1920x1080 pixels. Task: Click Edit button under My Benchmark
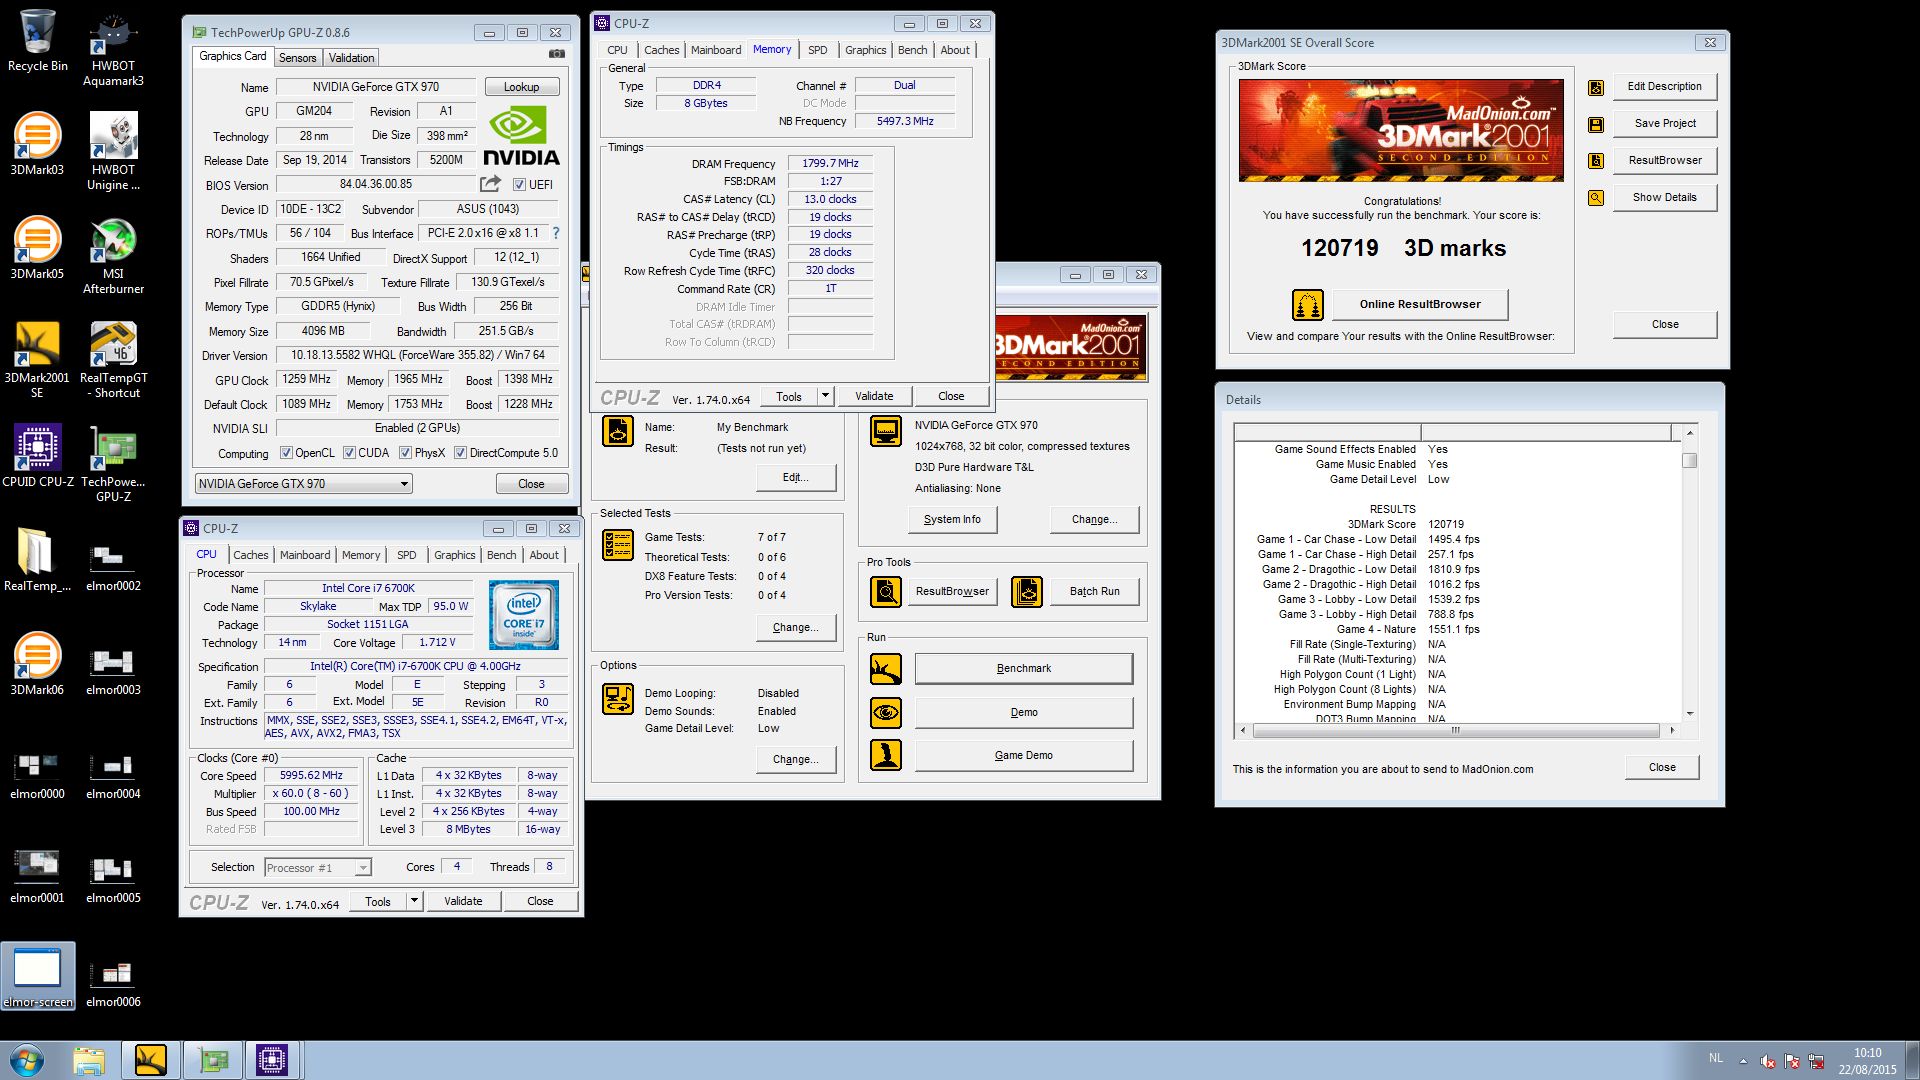pos(796,477)
